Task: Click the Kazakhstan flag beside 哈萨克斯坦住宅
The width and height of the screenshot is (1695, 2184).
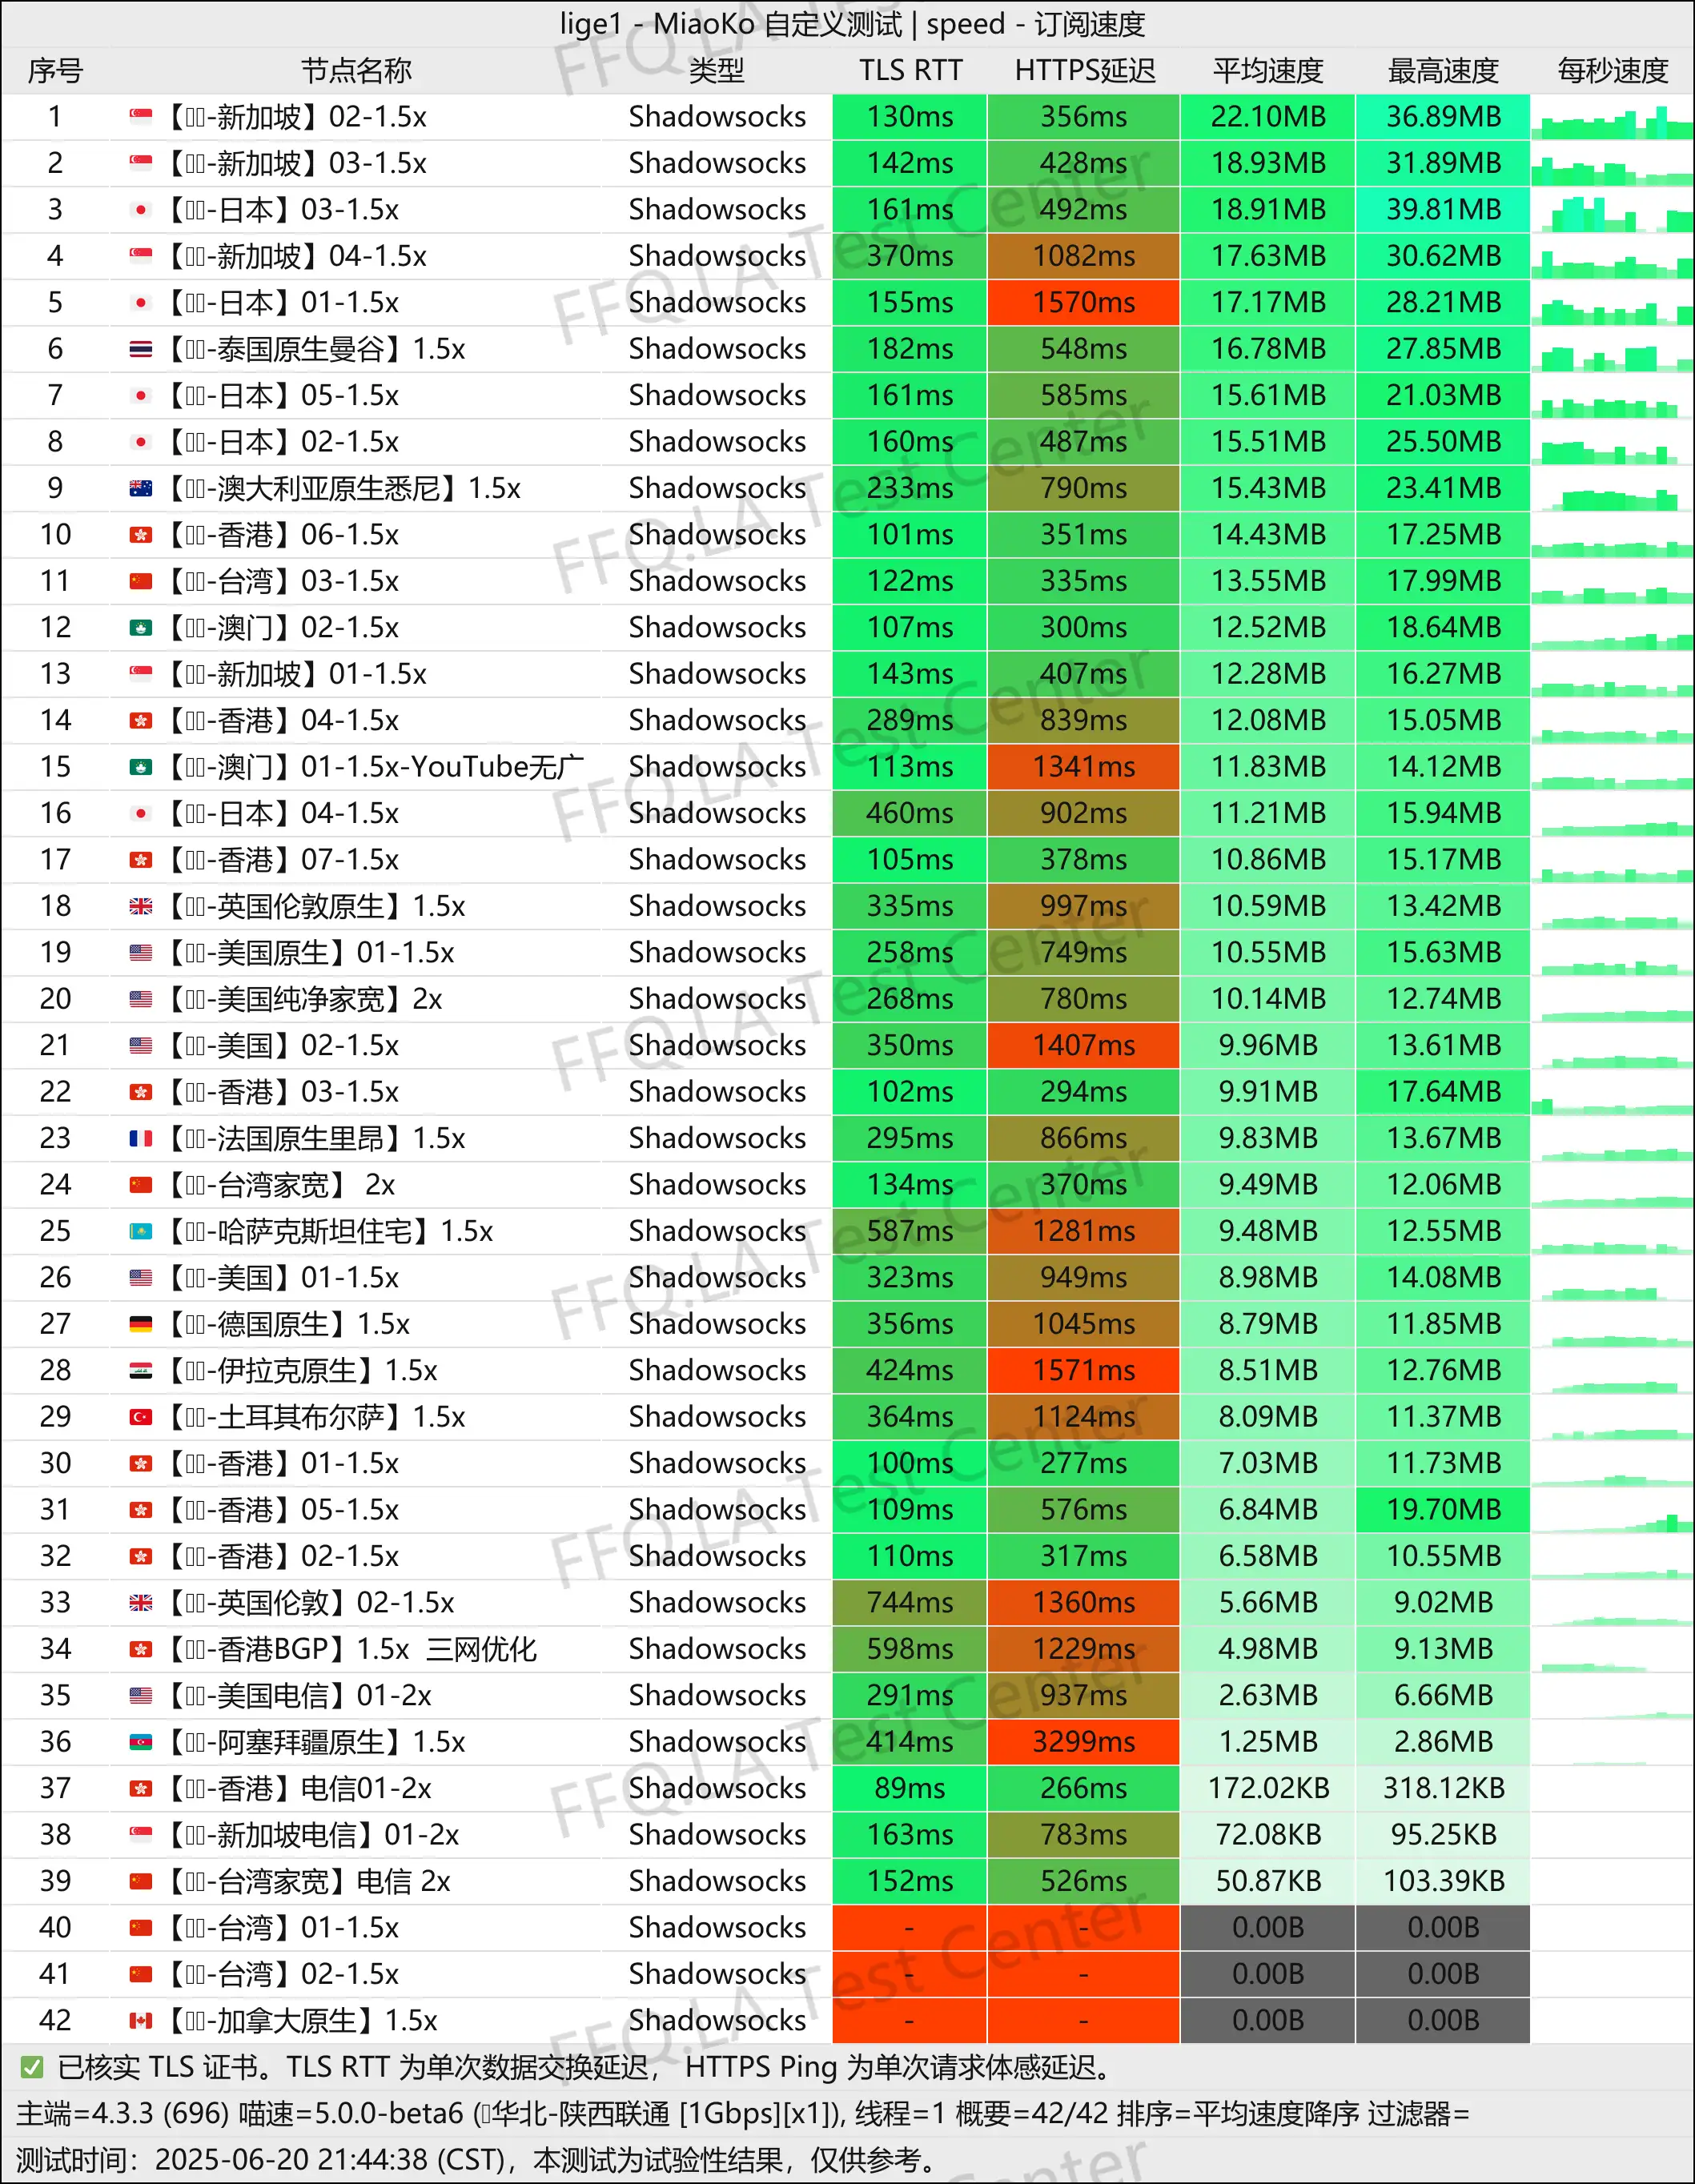Action: 141,1231
